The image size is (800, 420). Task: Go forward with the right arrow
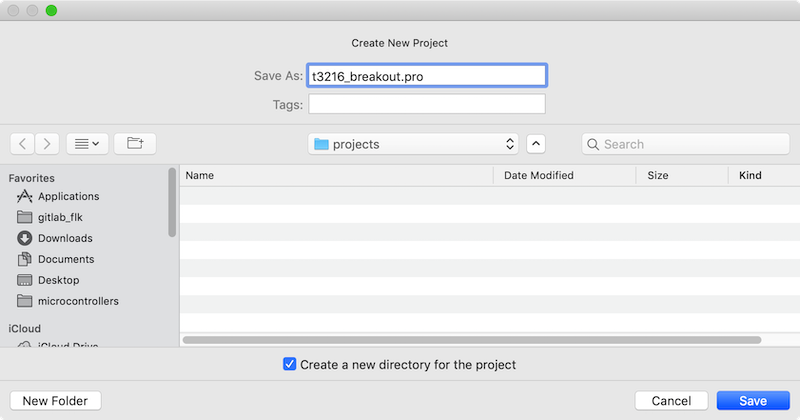point(47,144)
